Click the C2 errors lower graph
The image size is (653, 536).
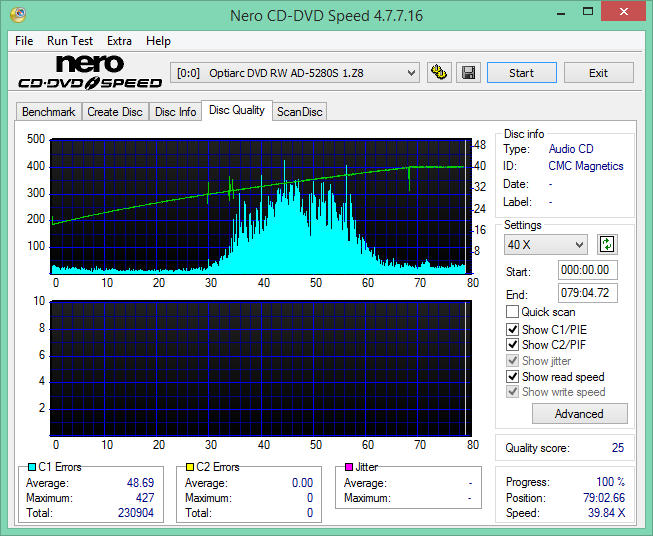click(261, 368)
